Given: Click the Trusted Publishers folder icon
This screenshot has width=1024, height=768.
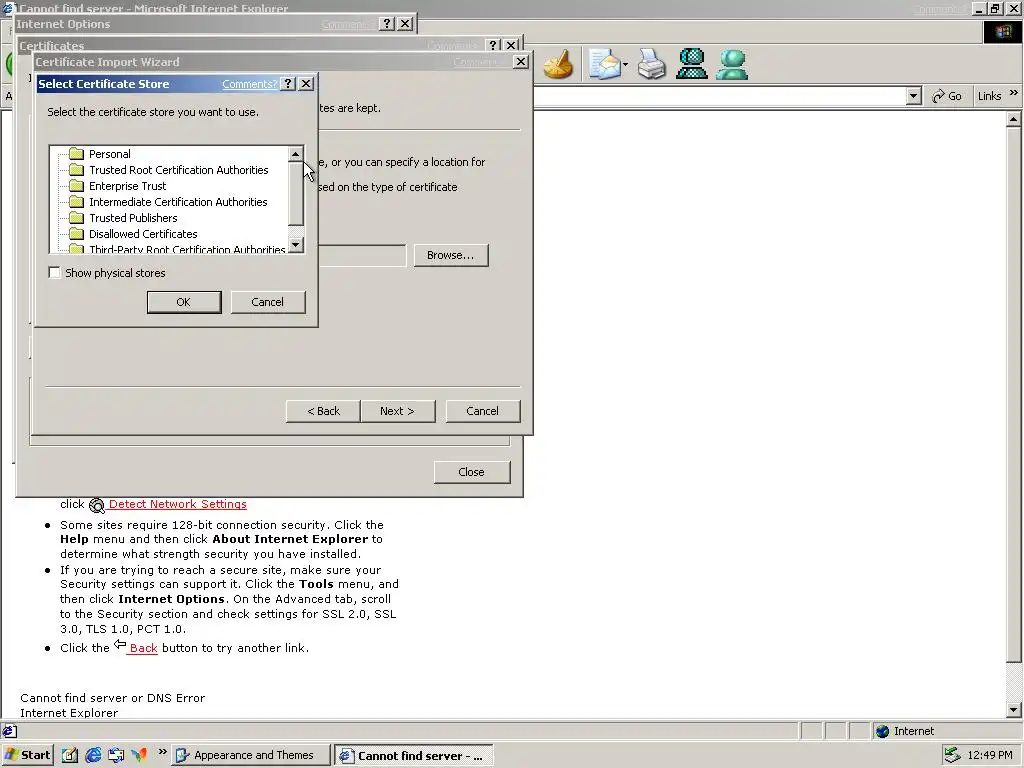Looking at the screenshot, I should tap(77, 218).
